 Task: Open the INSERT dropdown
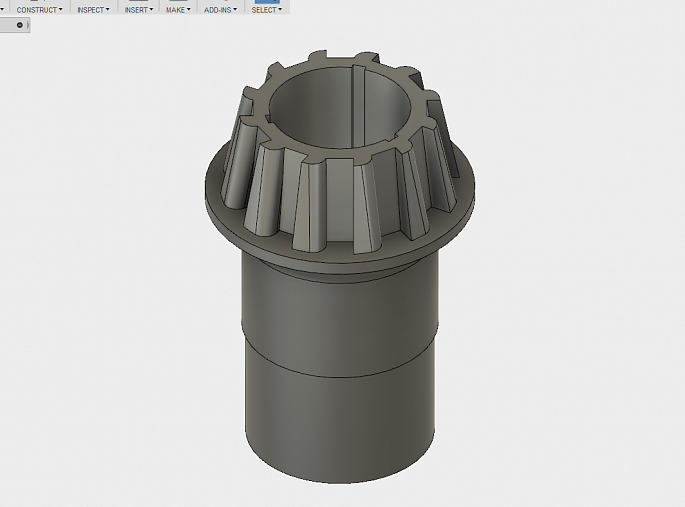tap(139, 9)
